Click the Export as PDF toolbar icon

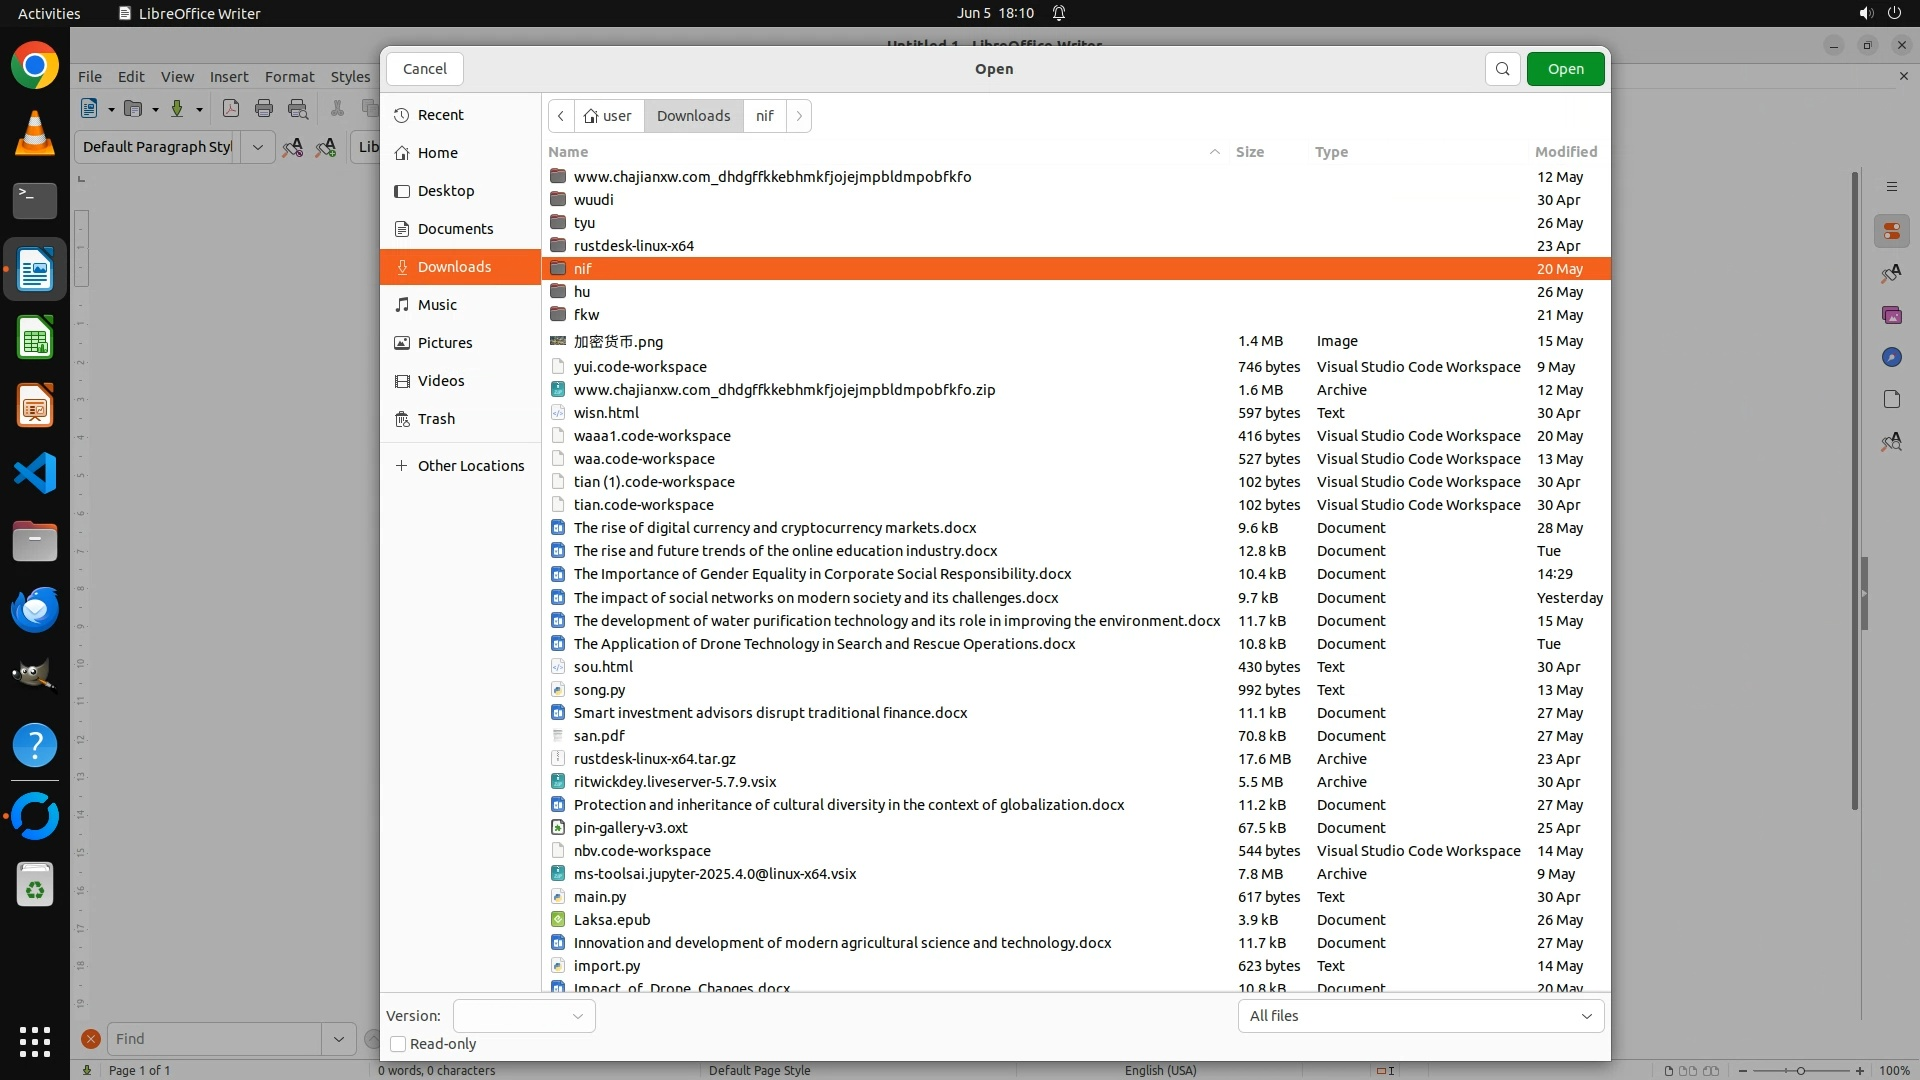pos(231,109)
